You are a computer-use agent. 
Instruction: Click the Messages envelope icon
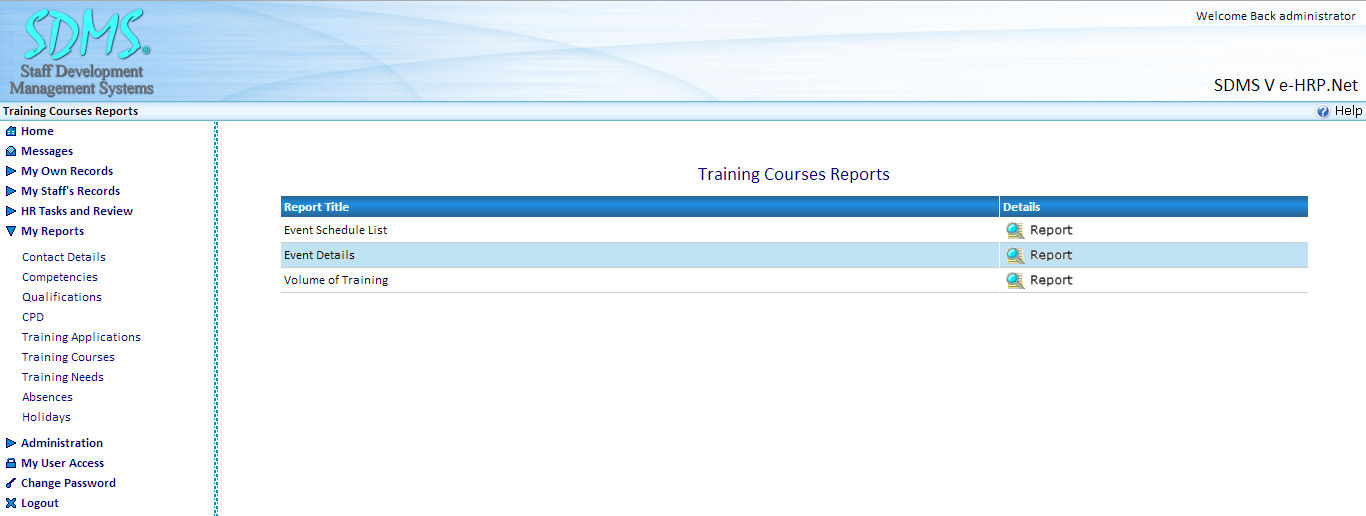[x=11, y=151]
